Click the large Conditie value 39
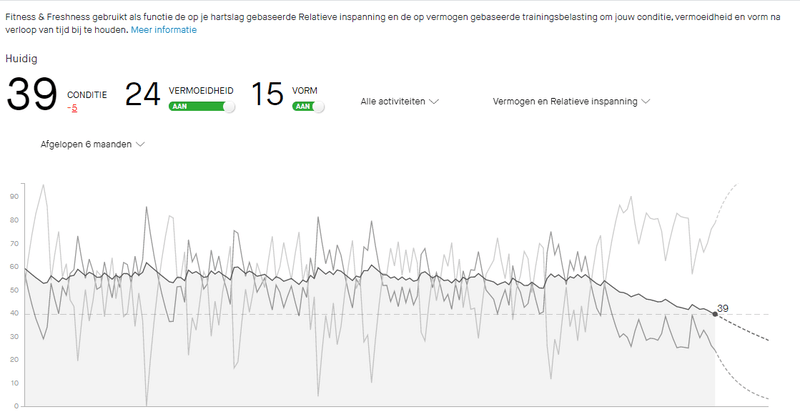 click(30, 95)
